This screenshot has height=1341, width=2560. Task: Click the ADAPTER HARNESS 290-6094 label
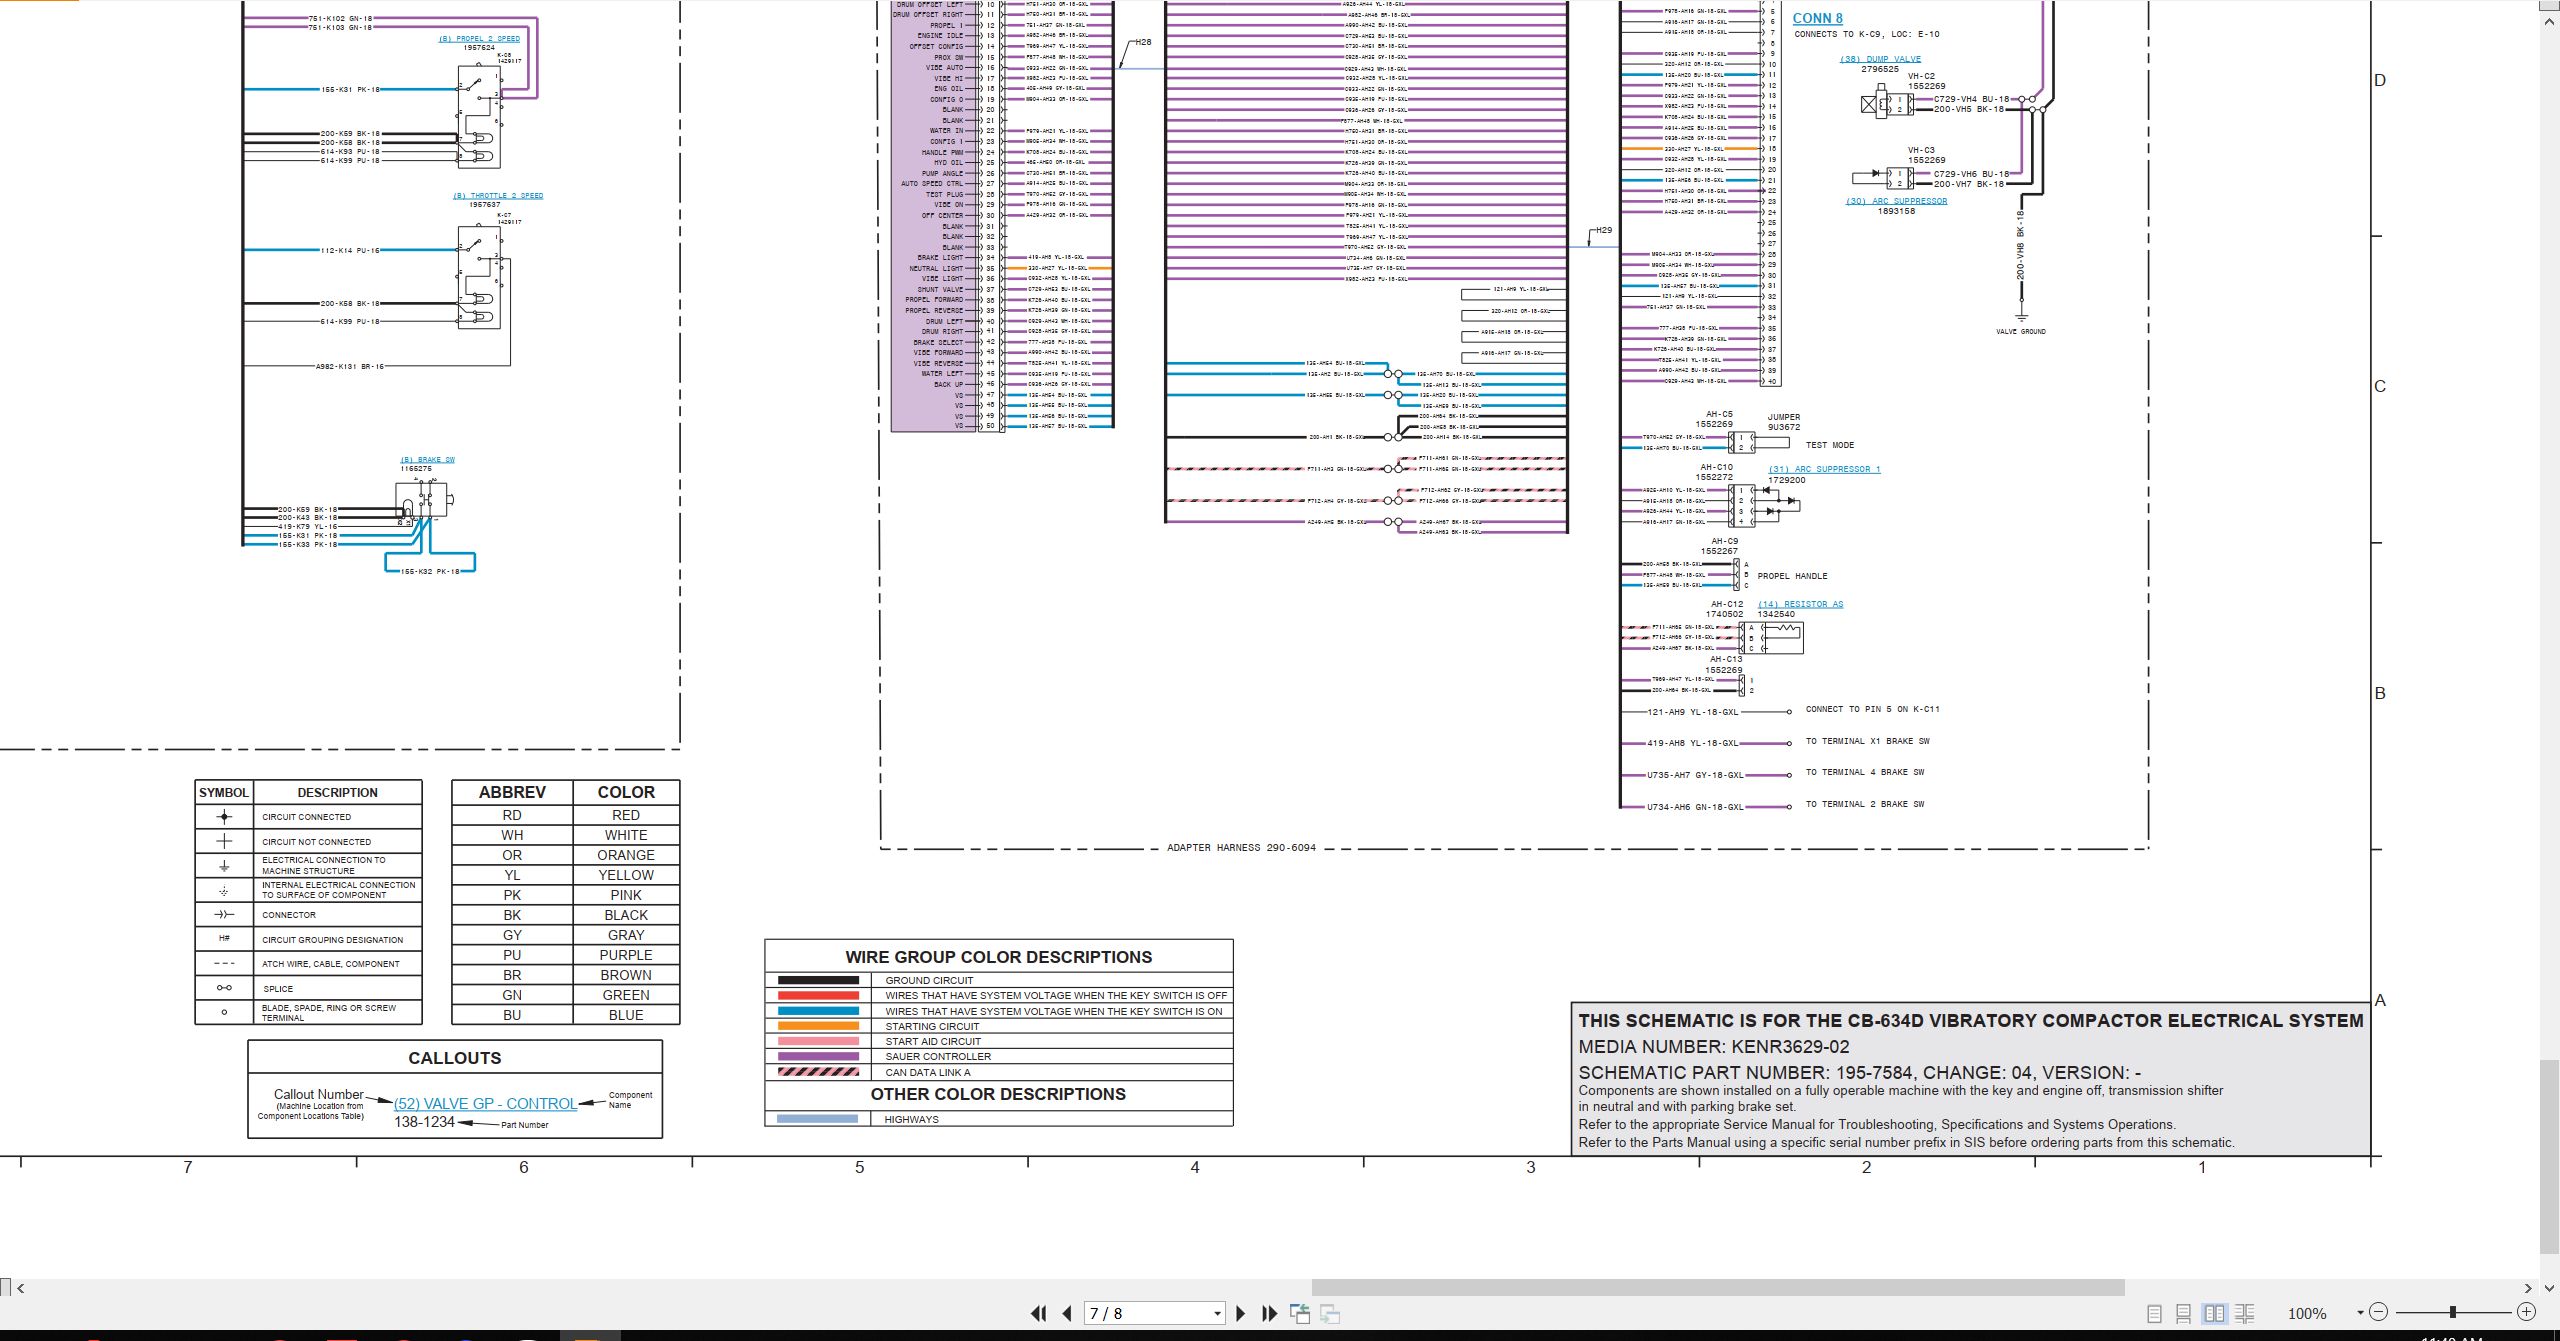(1241, 848)
